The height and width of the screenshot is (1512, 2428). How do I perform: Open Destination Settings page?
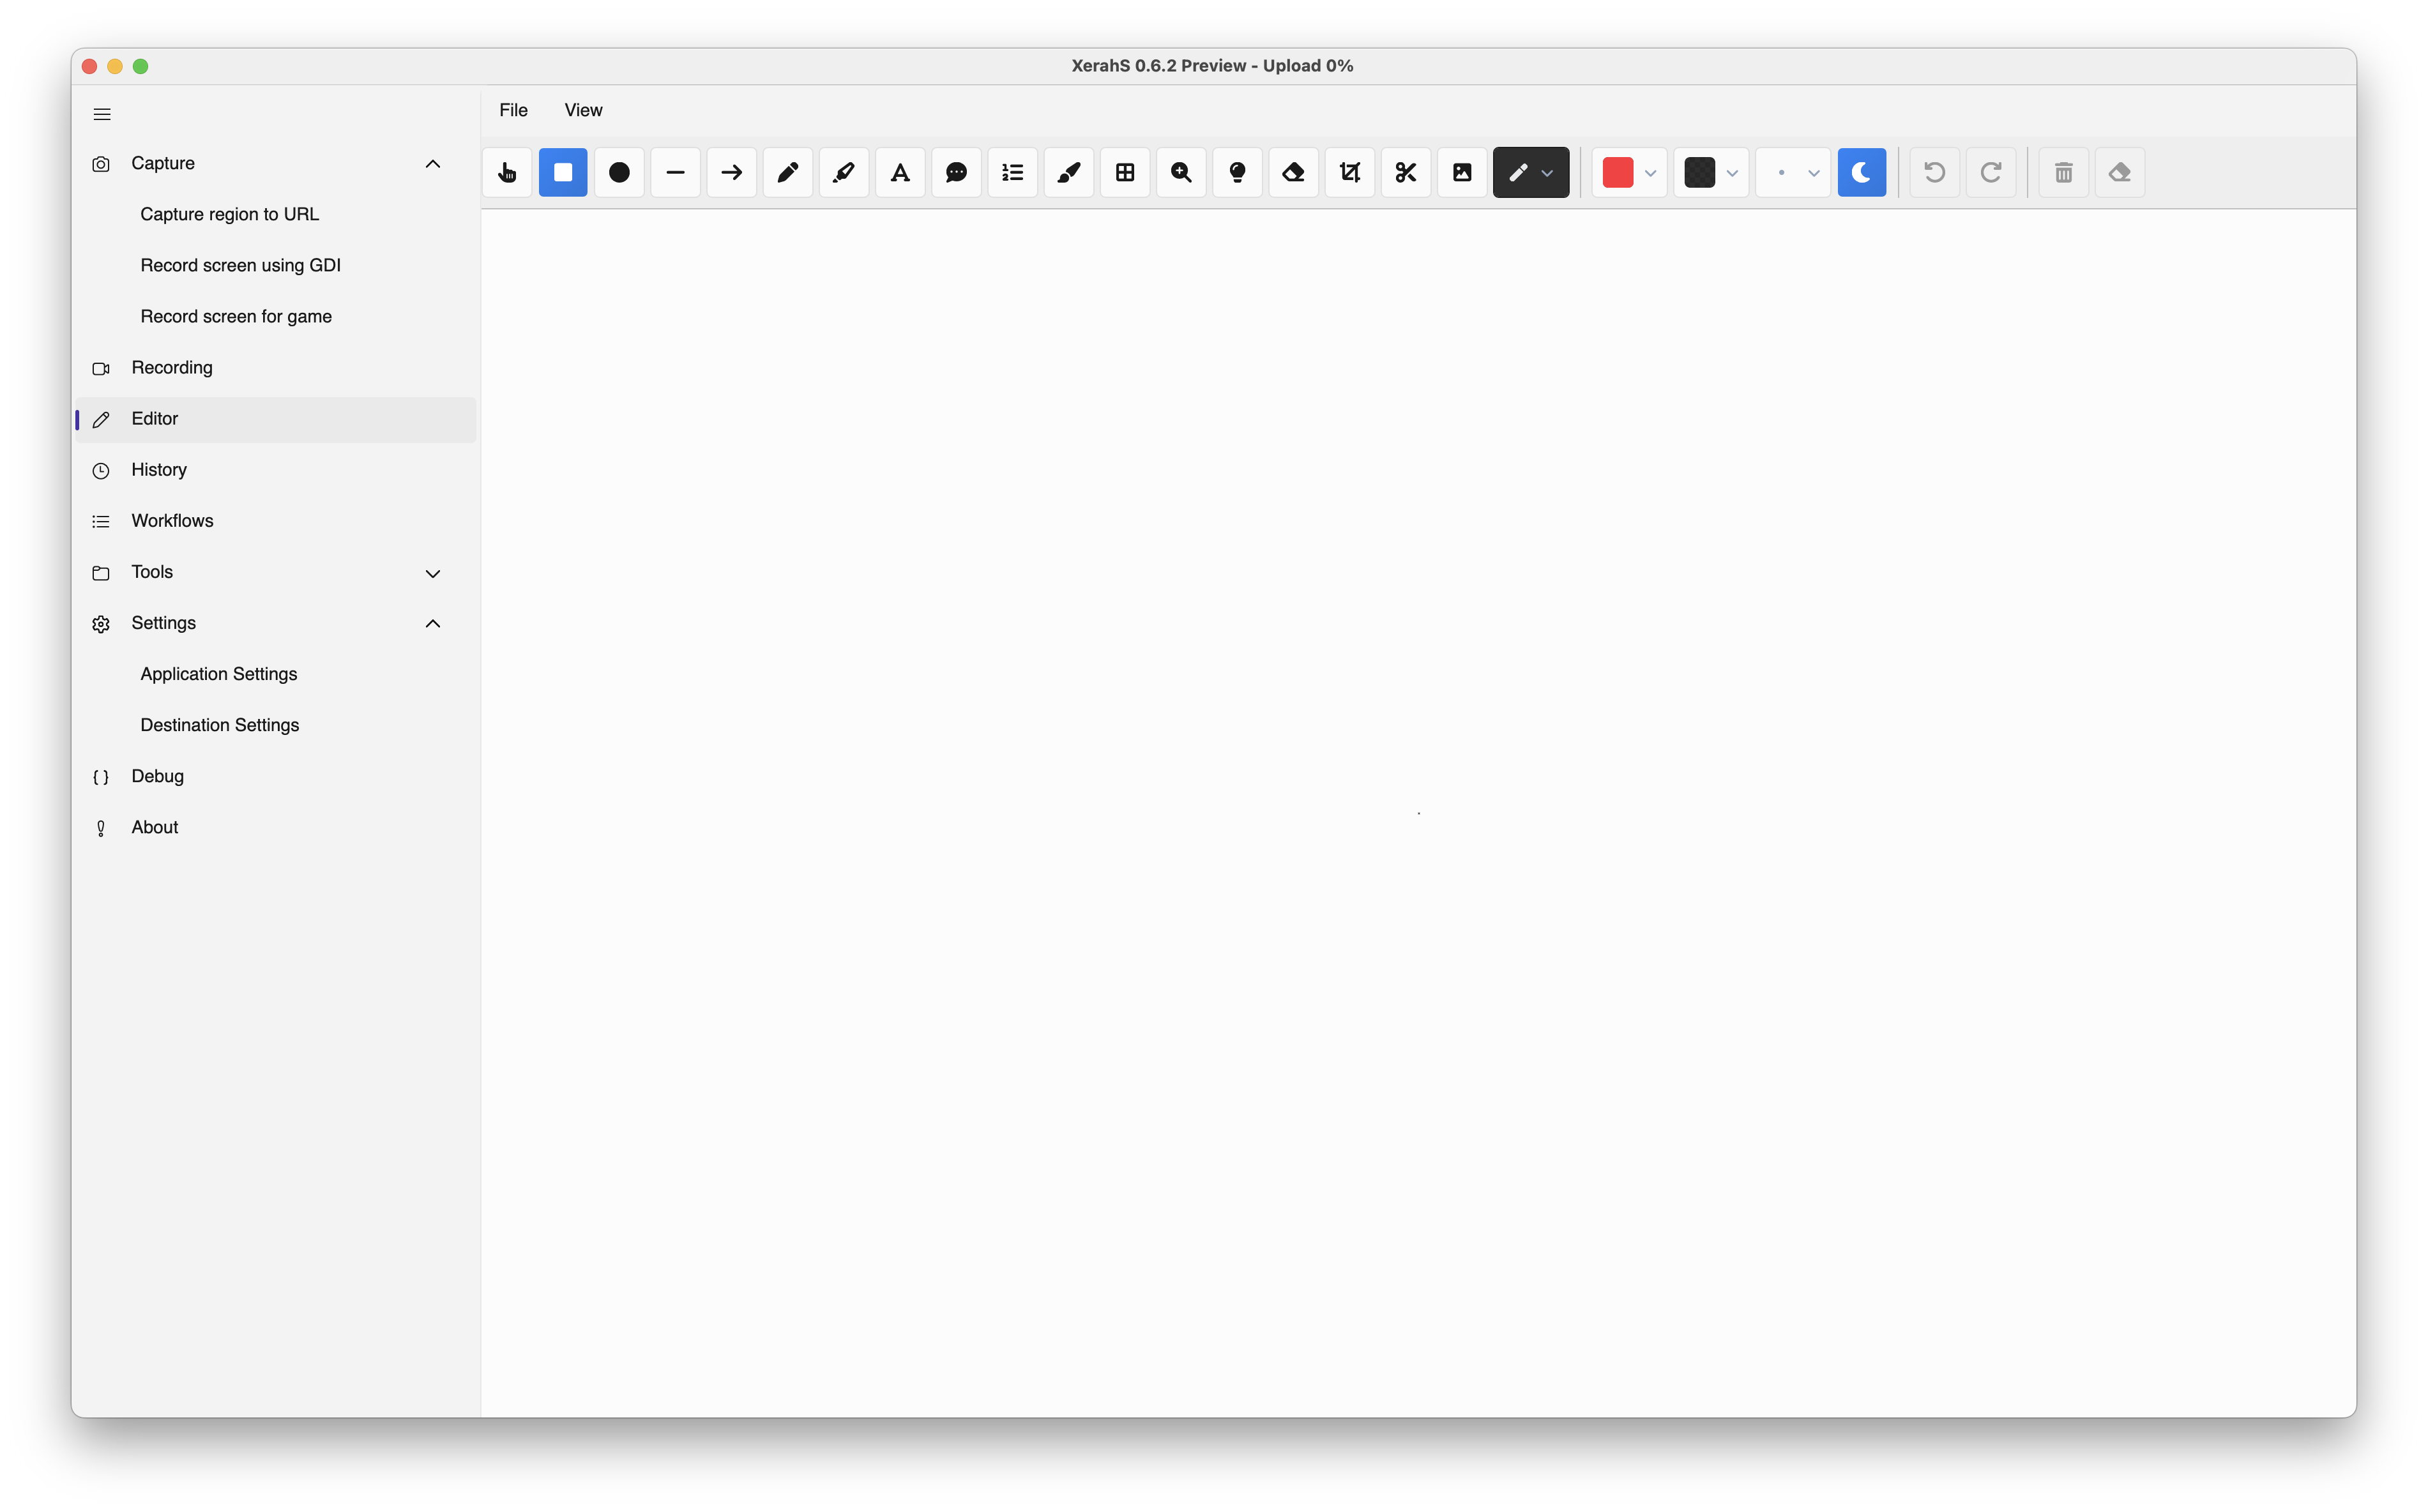pyautogui.click(x=220, y=725)
